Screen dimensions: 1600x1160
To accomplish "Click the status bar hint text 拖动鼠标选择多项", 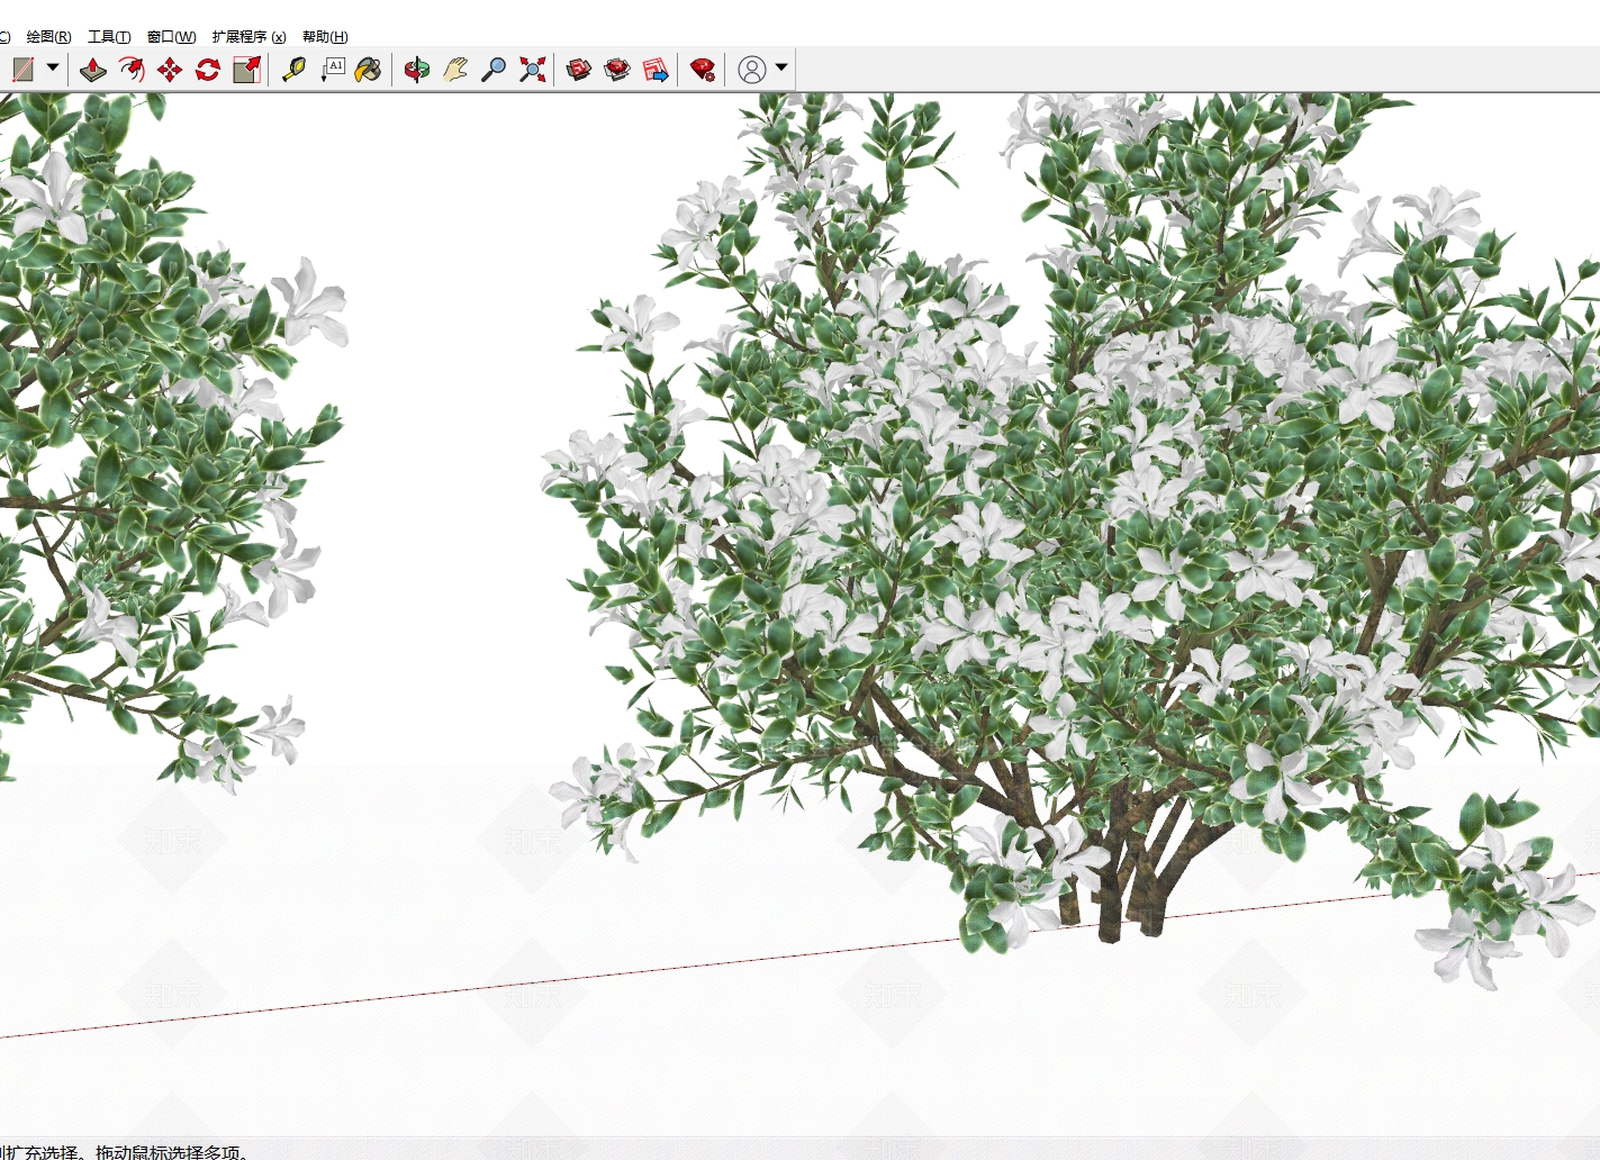I will (168, 1152).
